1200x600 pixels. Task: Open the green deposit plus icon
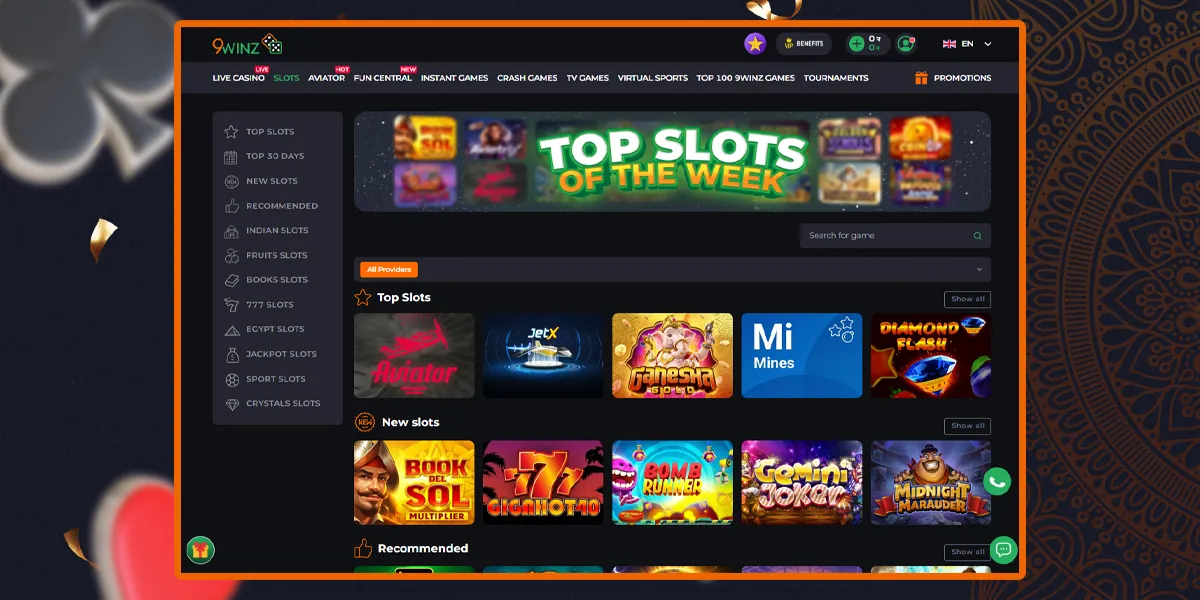855,44
